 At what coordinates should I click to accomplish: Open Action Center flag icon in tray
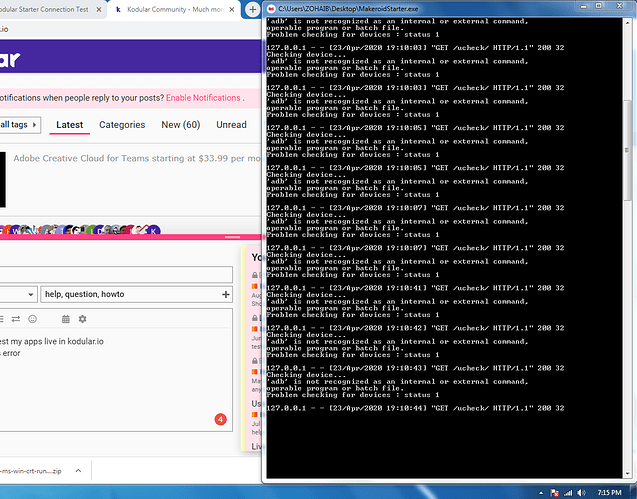(x=555, y=492)
